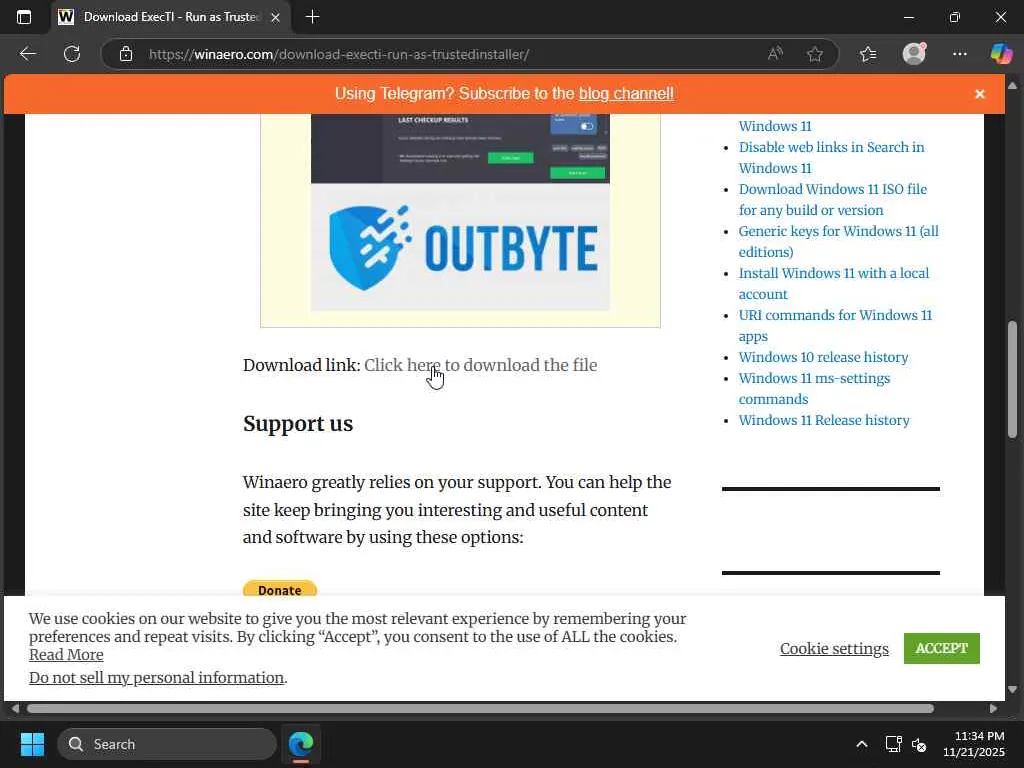The width and height of the screenshot is (1024, 768).
Task: Click the horizontal scrollbar thumb
Action: click(480, 709)
